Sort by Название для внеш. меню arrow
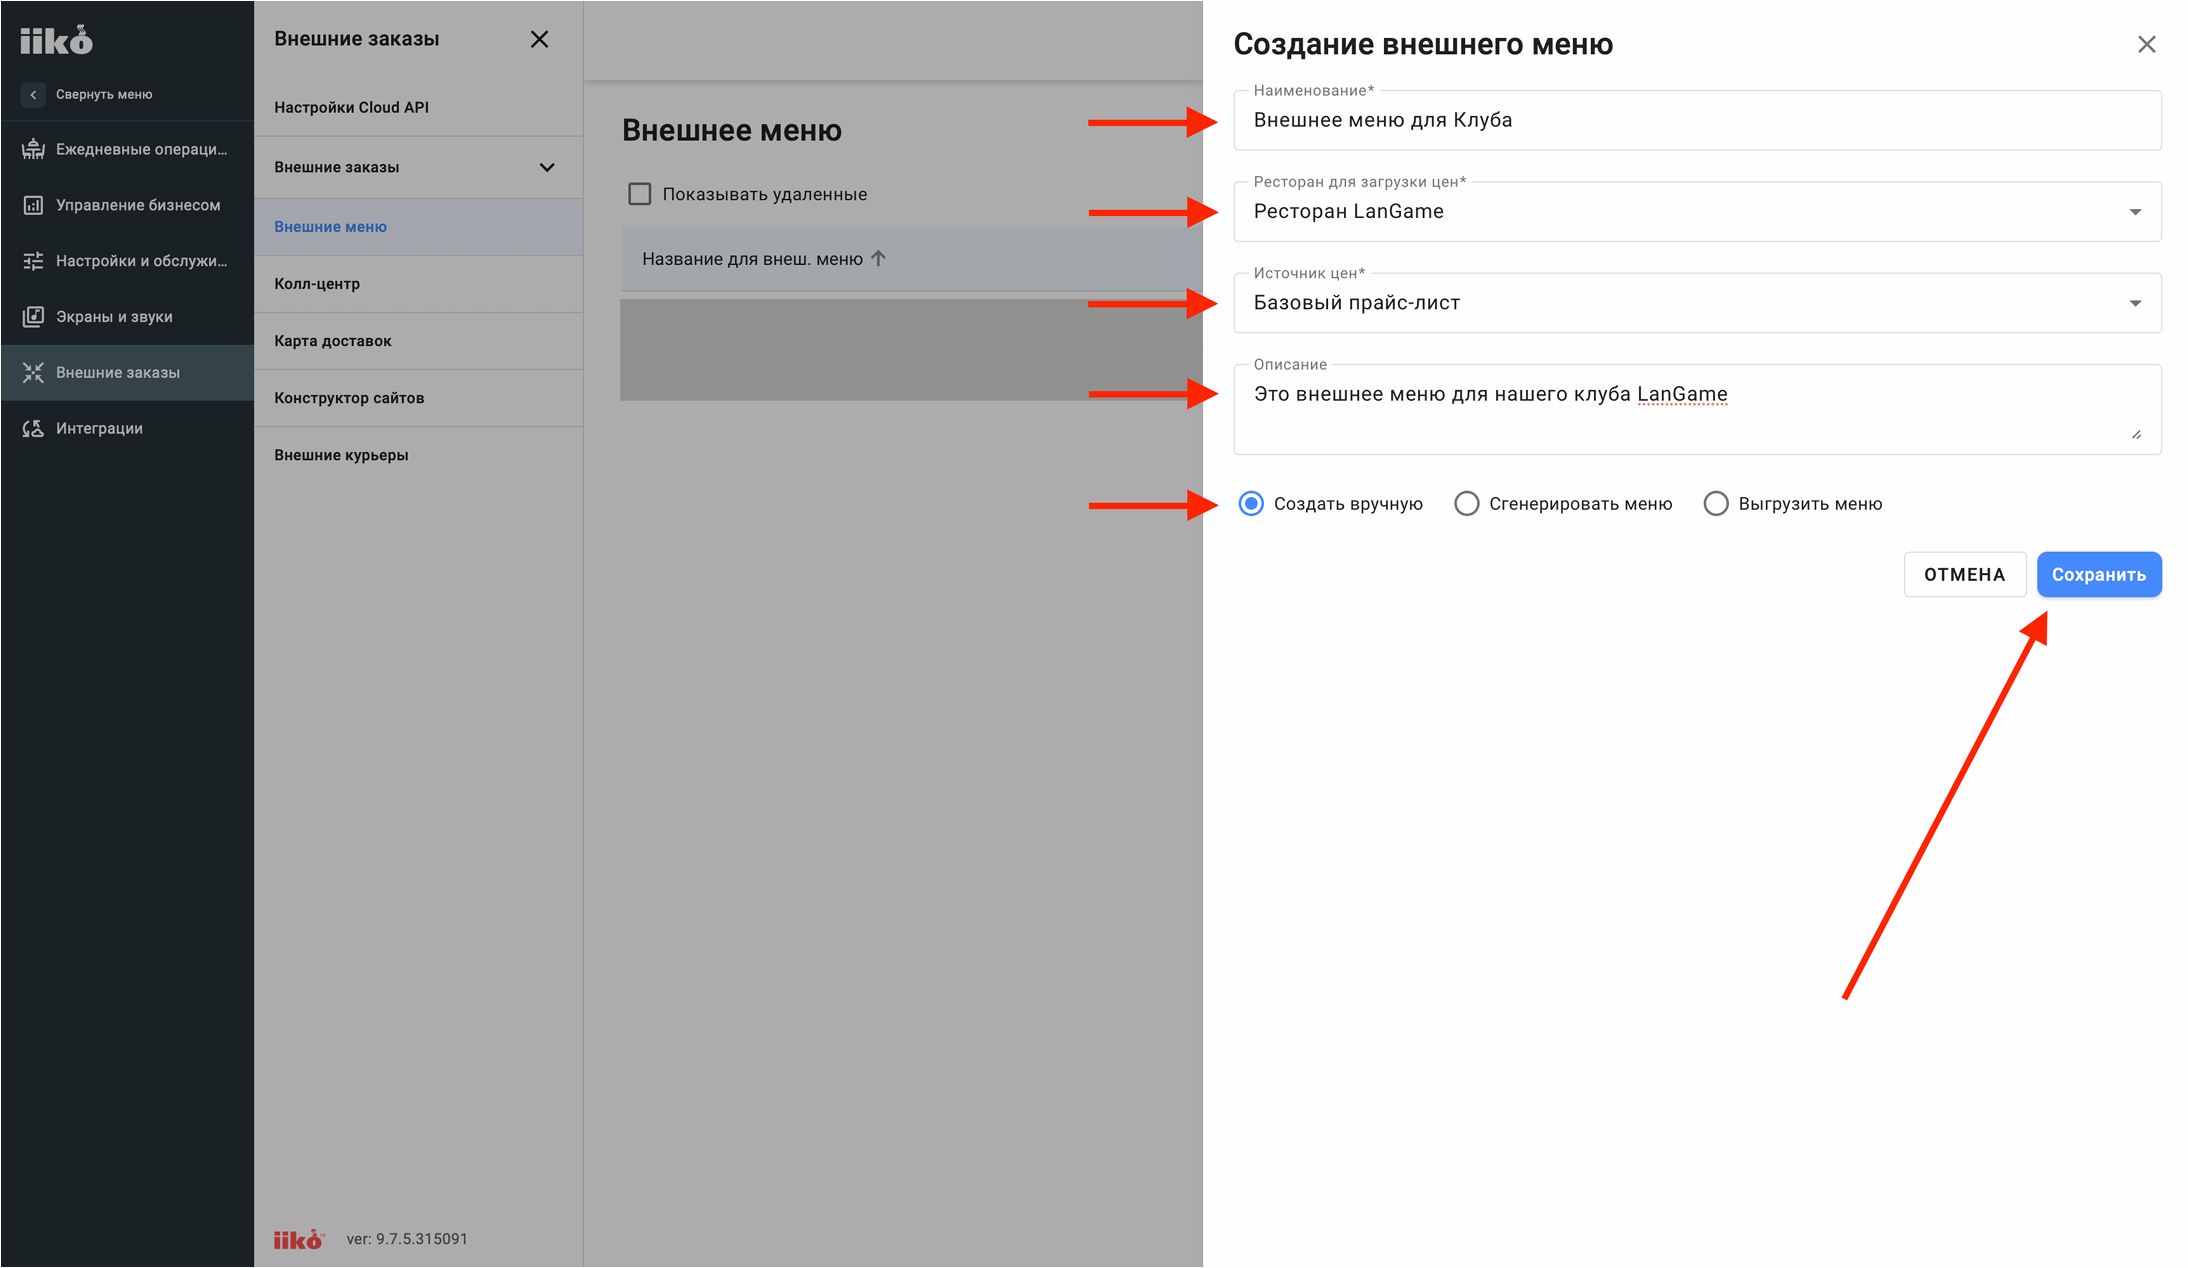Viewport: 2188px width, 1268px height. [x=878, y=258]
